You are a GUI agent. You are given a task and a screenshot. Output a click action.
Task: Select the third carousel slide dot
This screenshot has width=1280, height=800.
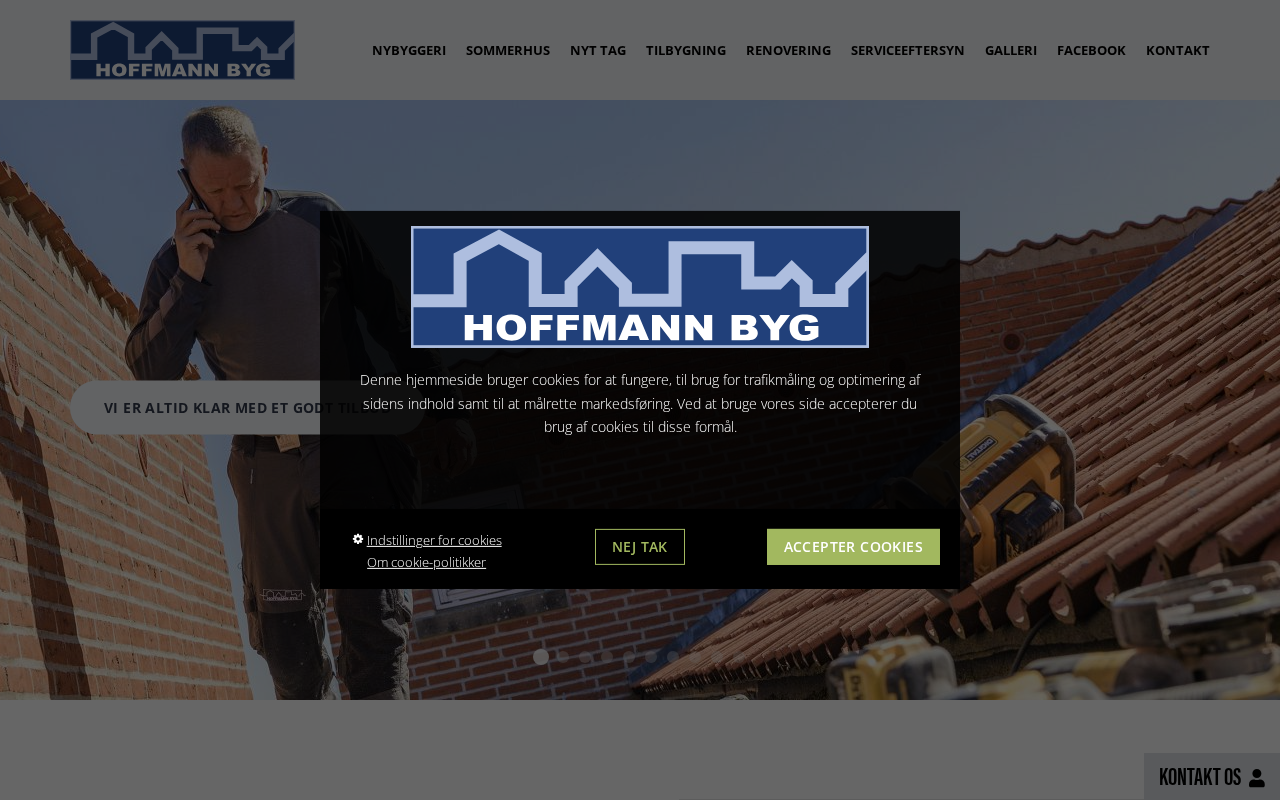coord(585,657)
